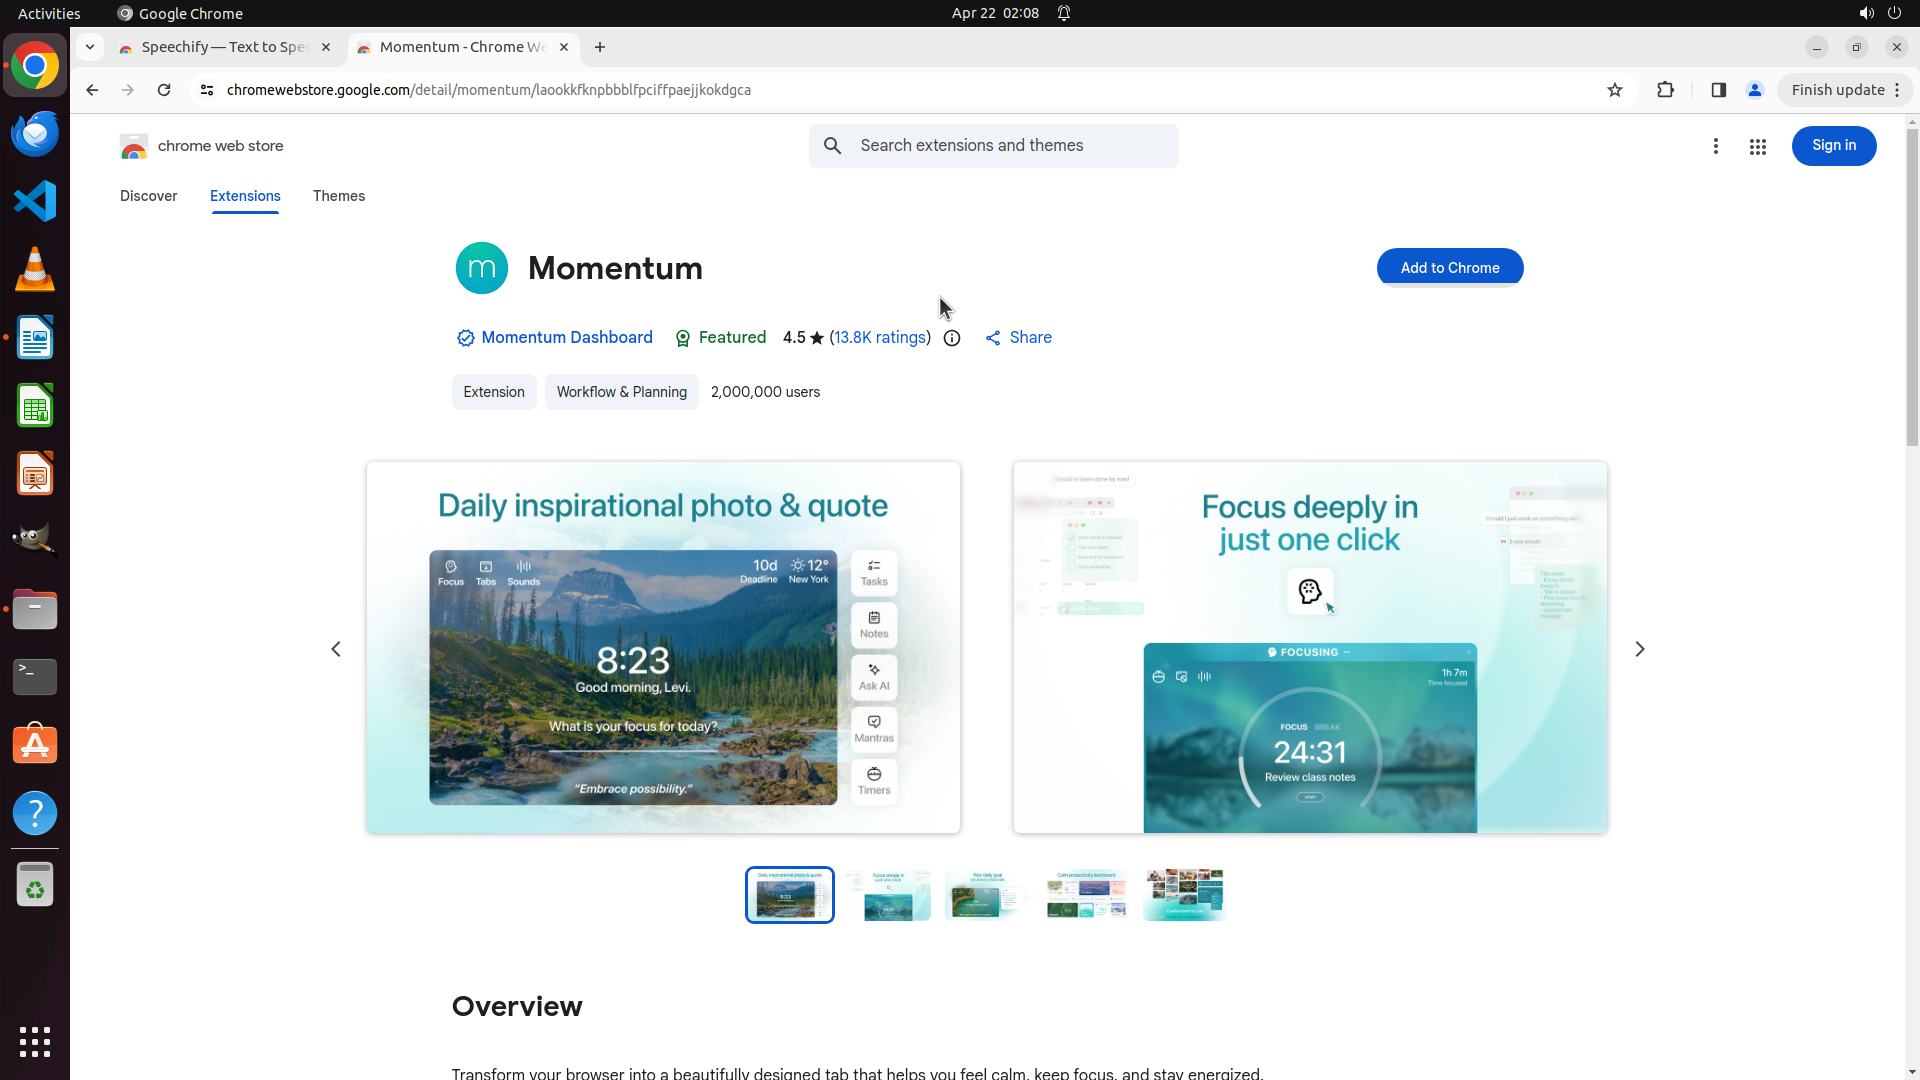The height and width of the screenshot is (1080, 1920).
Task: Toggle the Chrome side panel
Action: pyautogui.click(x=1718, y=90)
